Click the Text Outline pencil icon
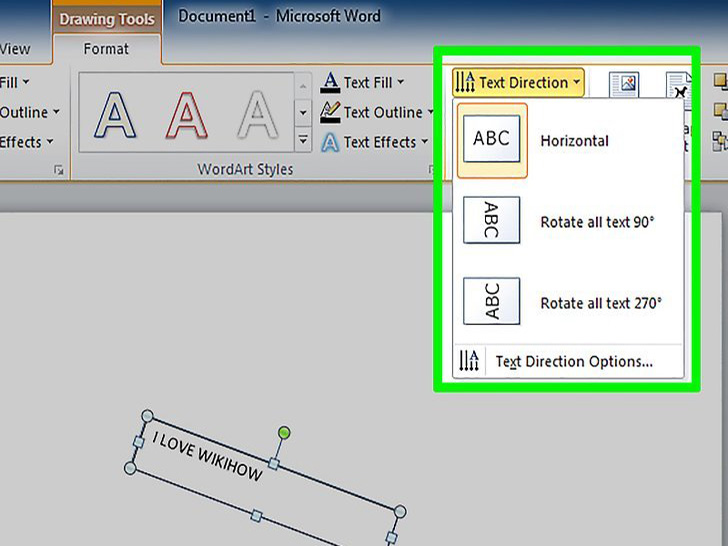 [331, 112]
